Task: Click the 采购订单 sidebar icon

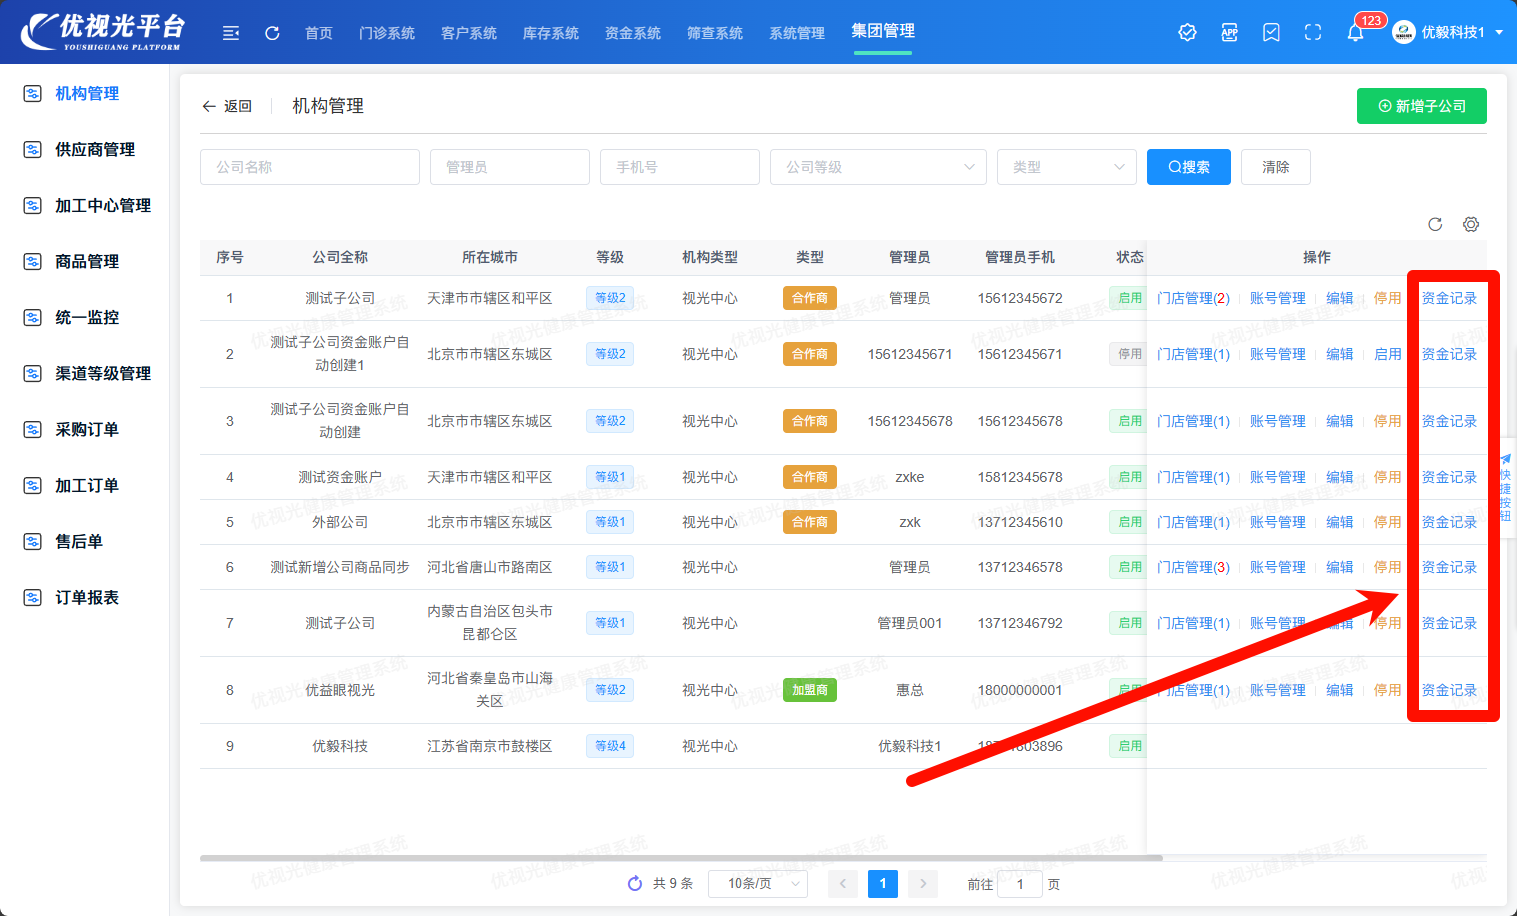Action: (32, 429)
